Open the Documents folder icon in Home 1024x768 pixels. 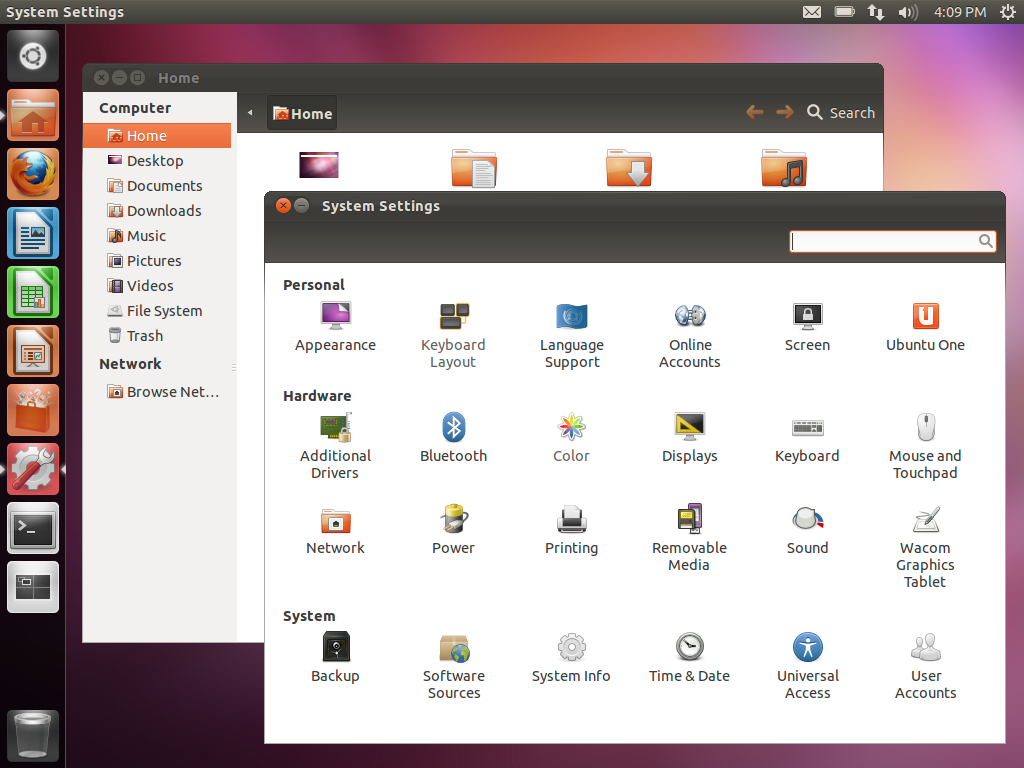point(474,168)
